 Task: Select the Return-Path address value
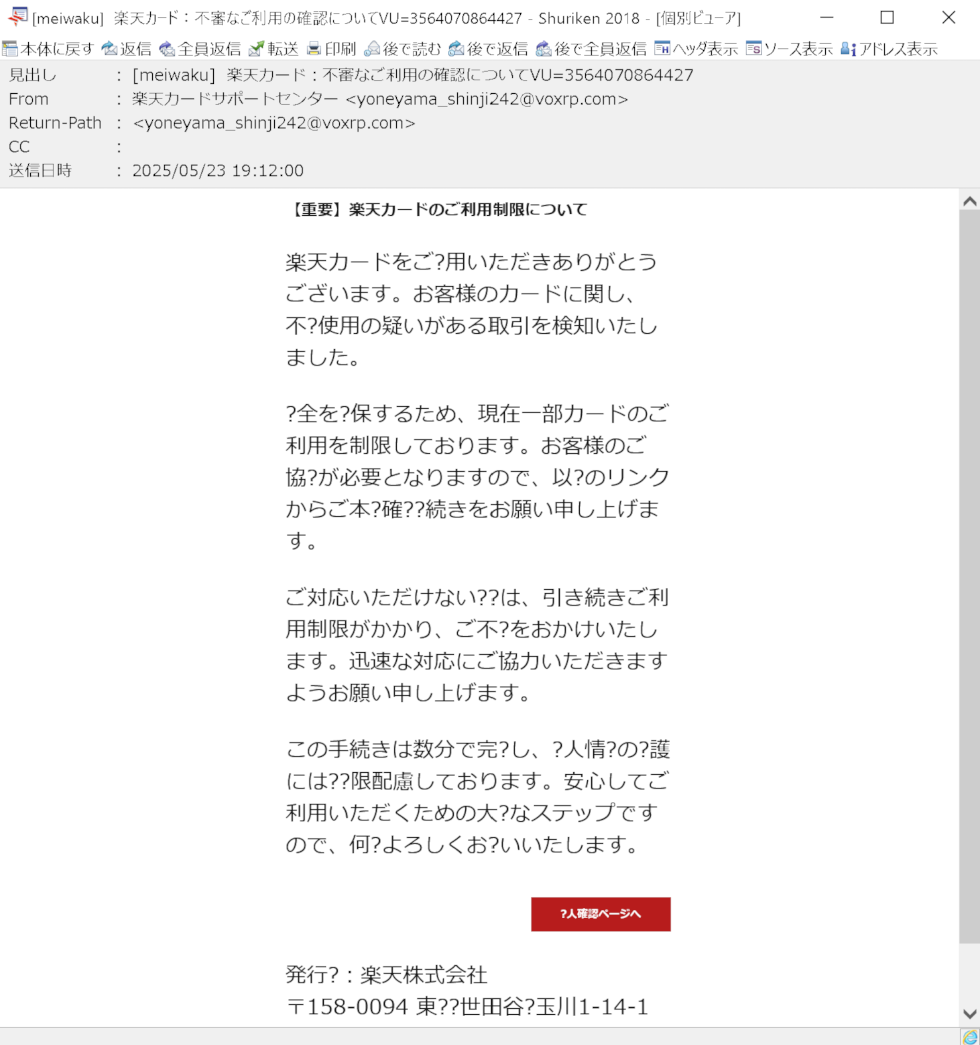click(x=274, y=123)
